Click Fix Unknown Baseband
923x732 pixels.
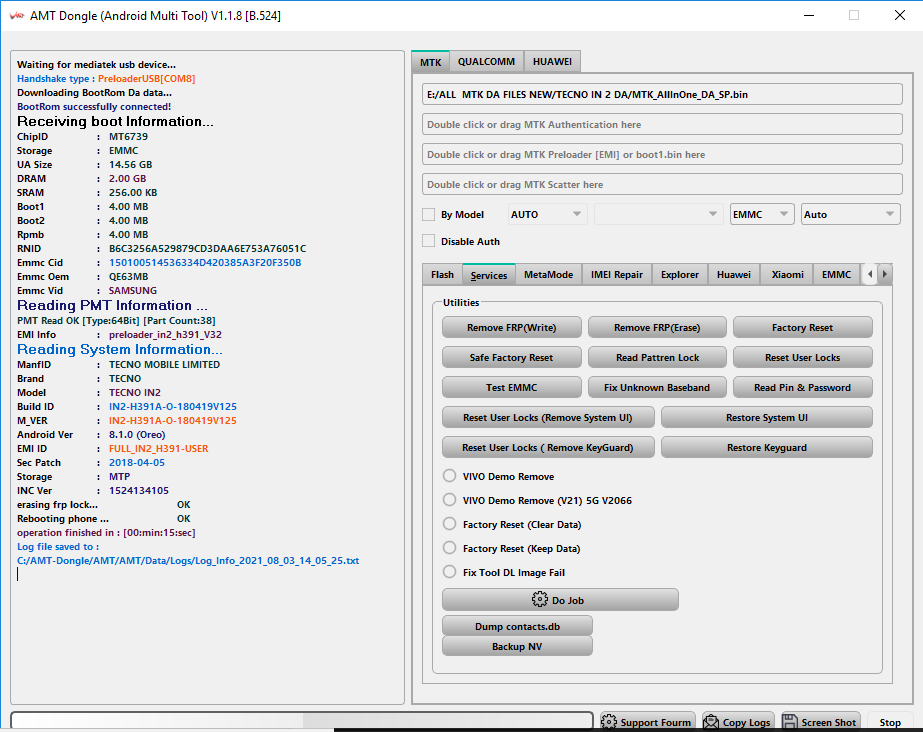tap(657, 387)
